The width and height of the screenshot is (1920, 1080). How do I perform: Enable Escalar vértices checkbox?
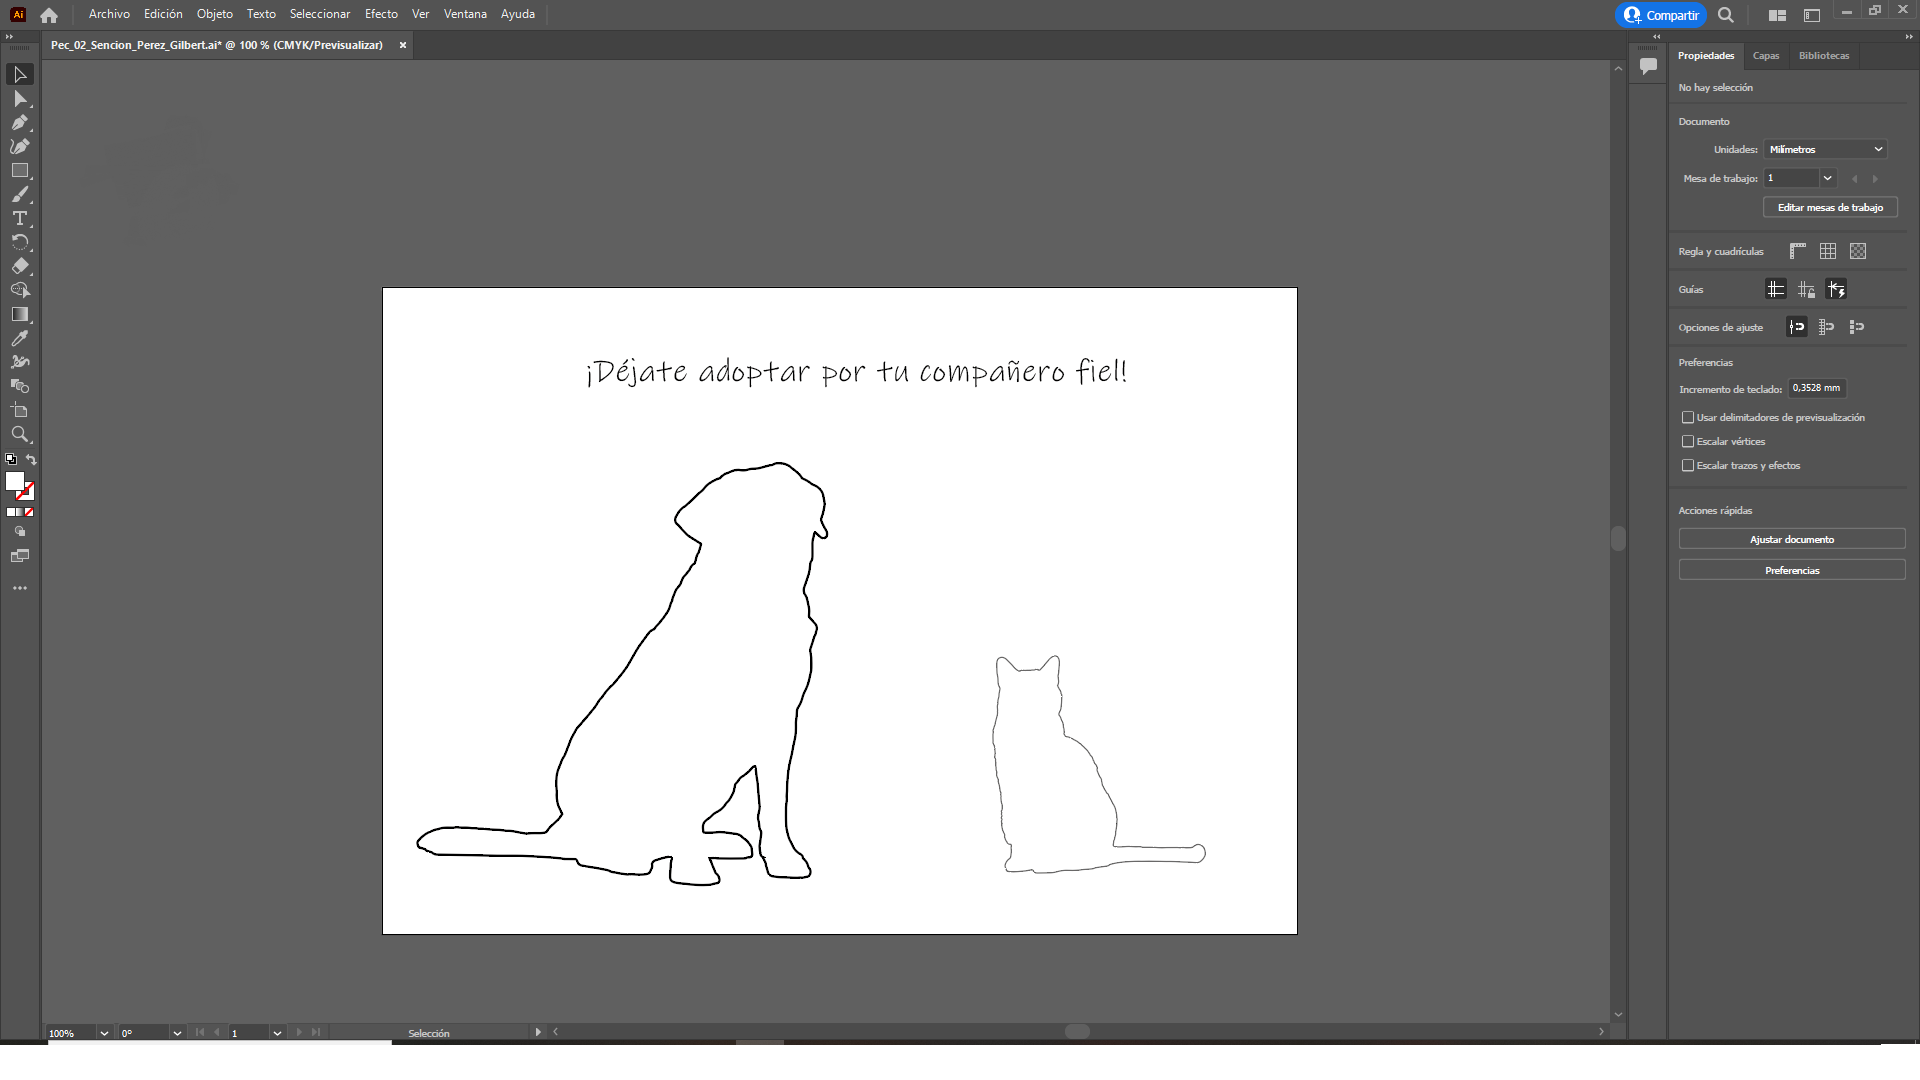coord(1688,441)
